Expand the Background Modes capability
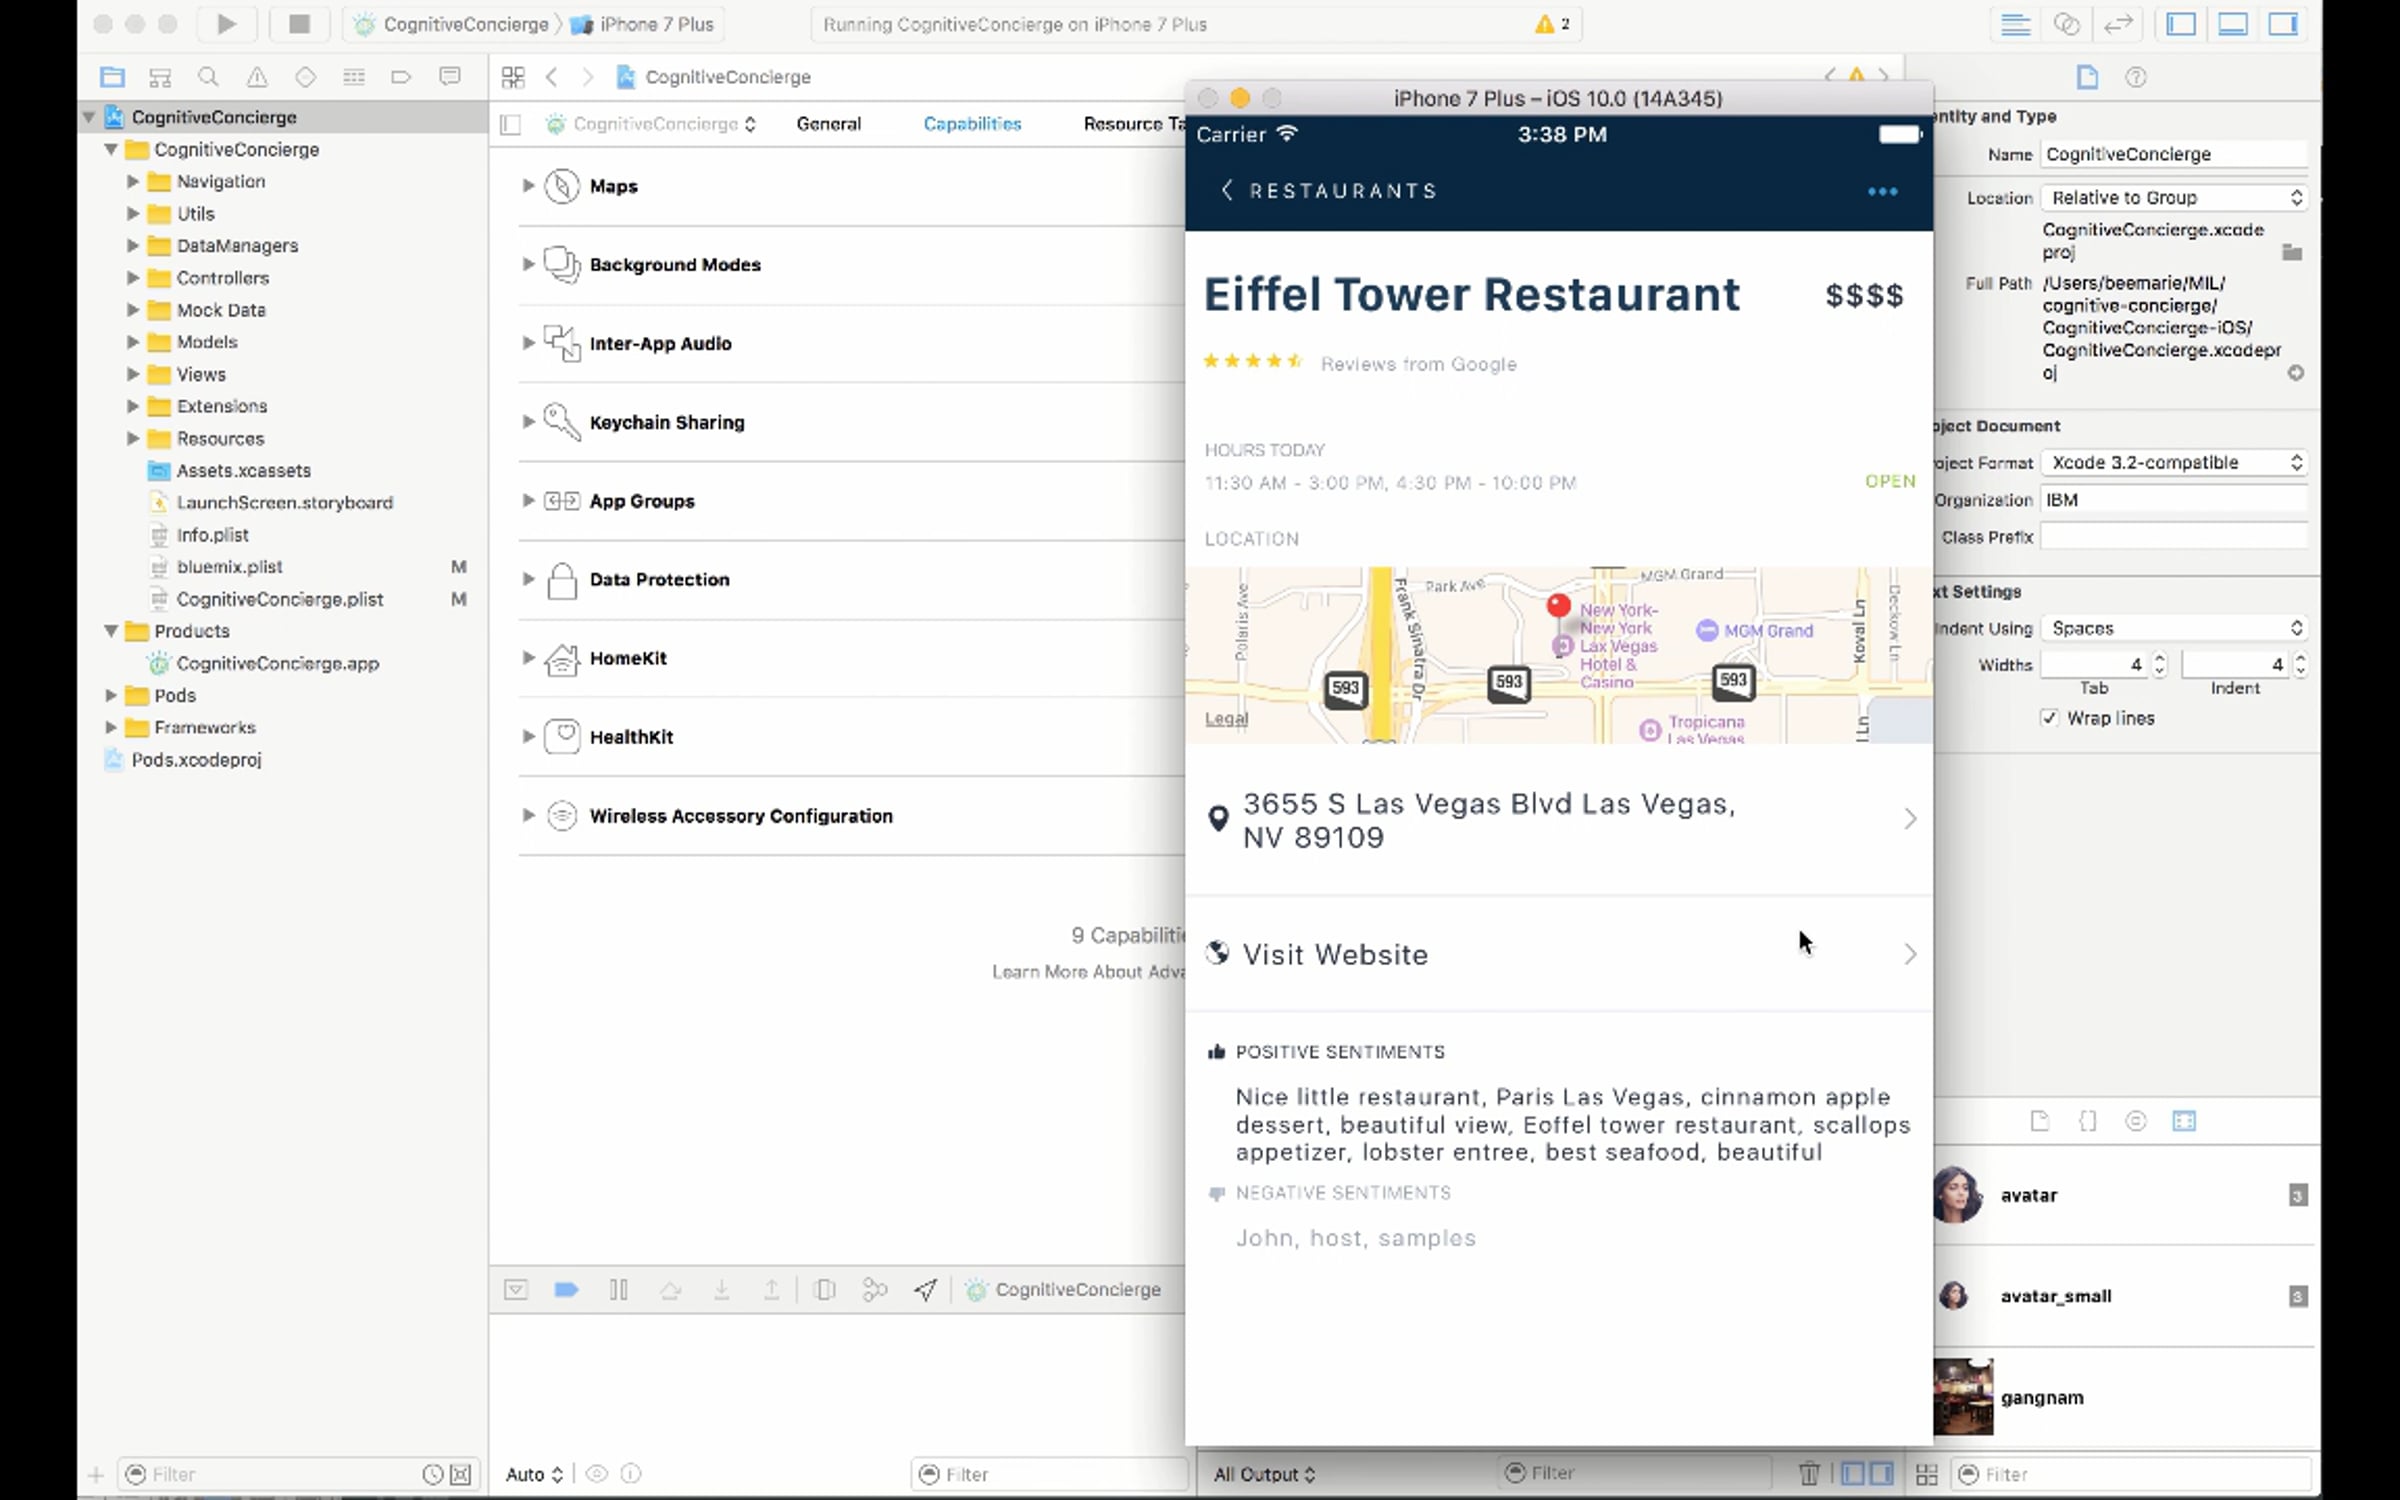2400x1500 pixels. pyautogui.click(x=528, y=264)
